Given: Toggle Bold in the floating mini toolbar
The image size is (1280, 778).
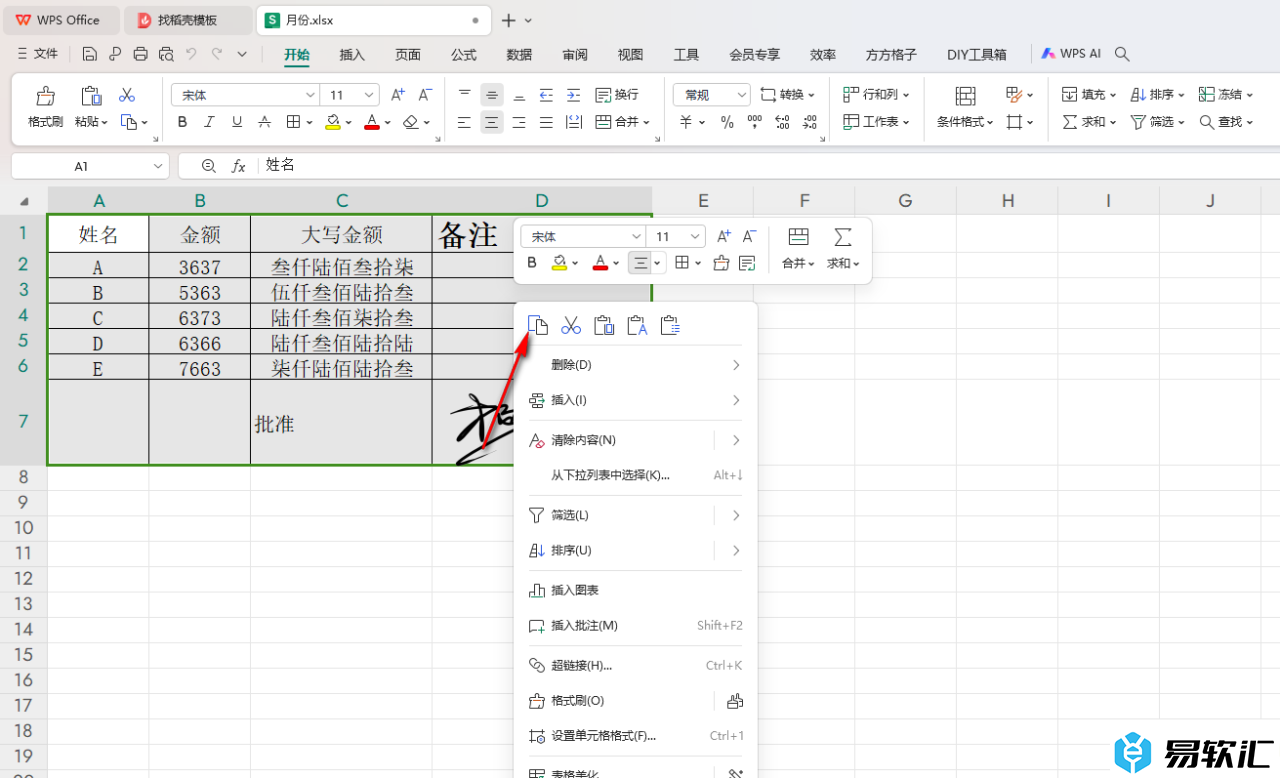Looking at the screenshot, I should point(532,263).
